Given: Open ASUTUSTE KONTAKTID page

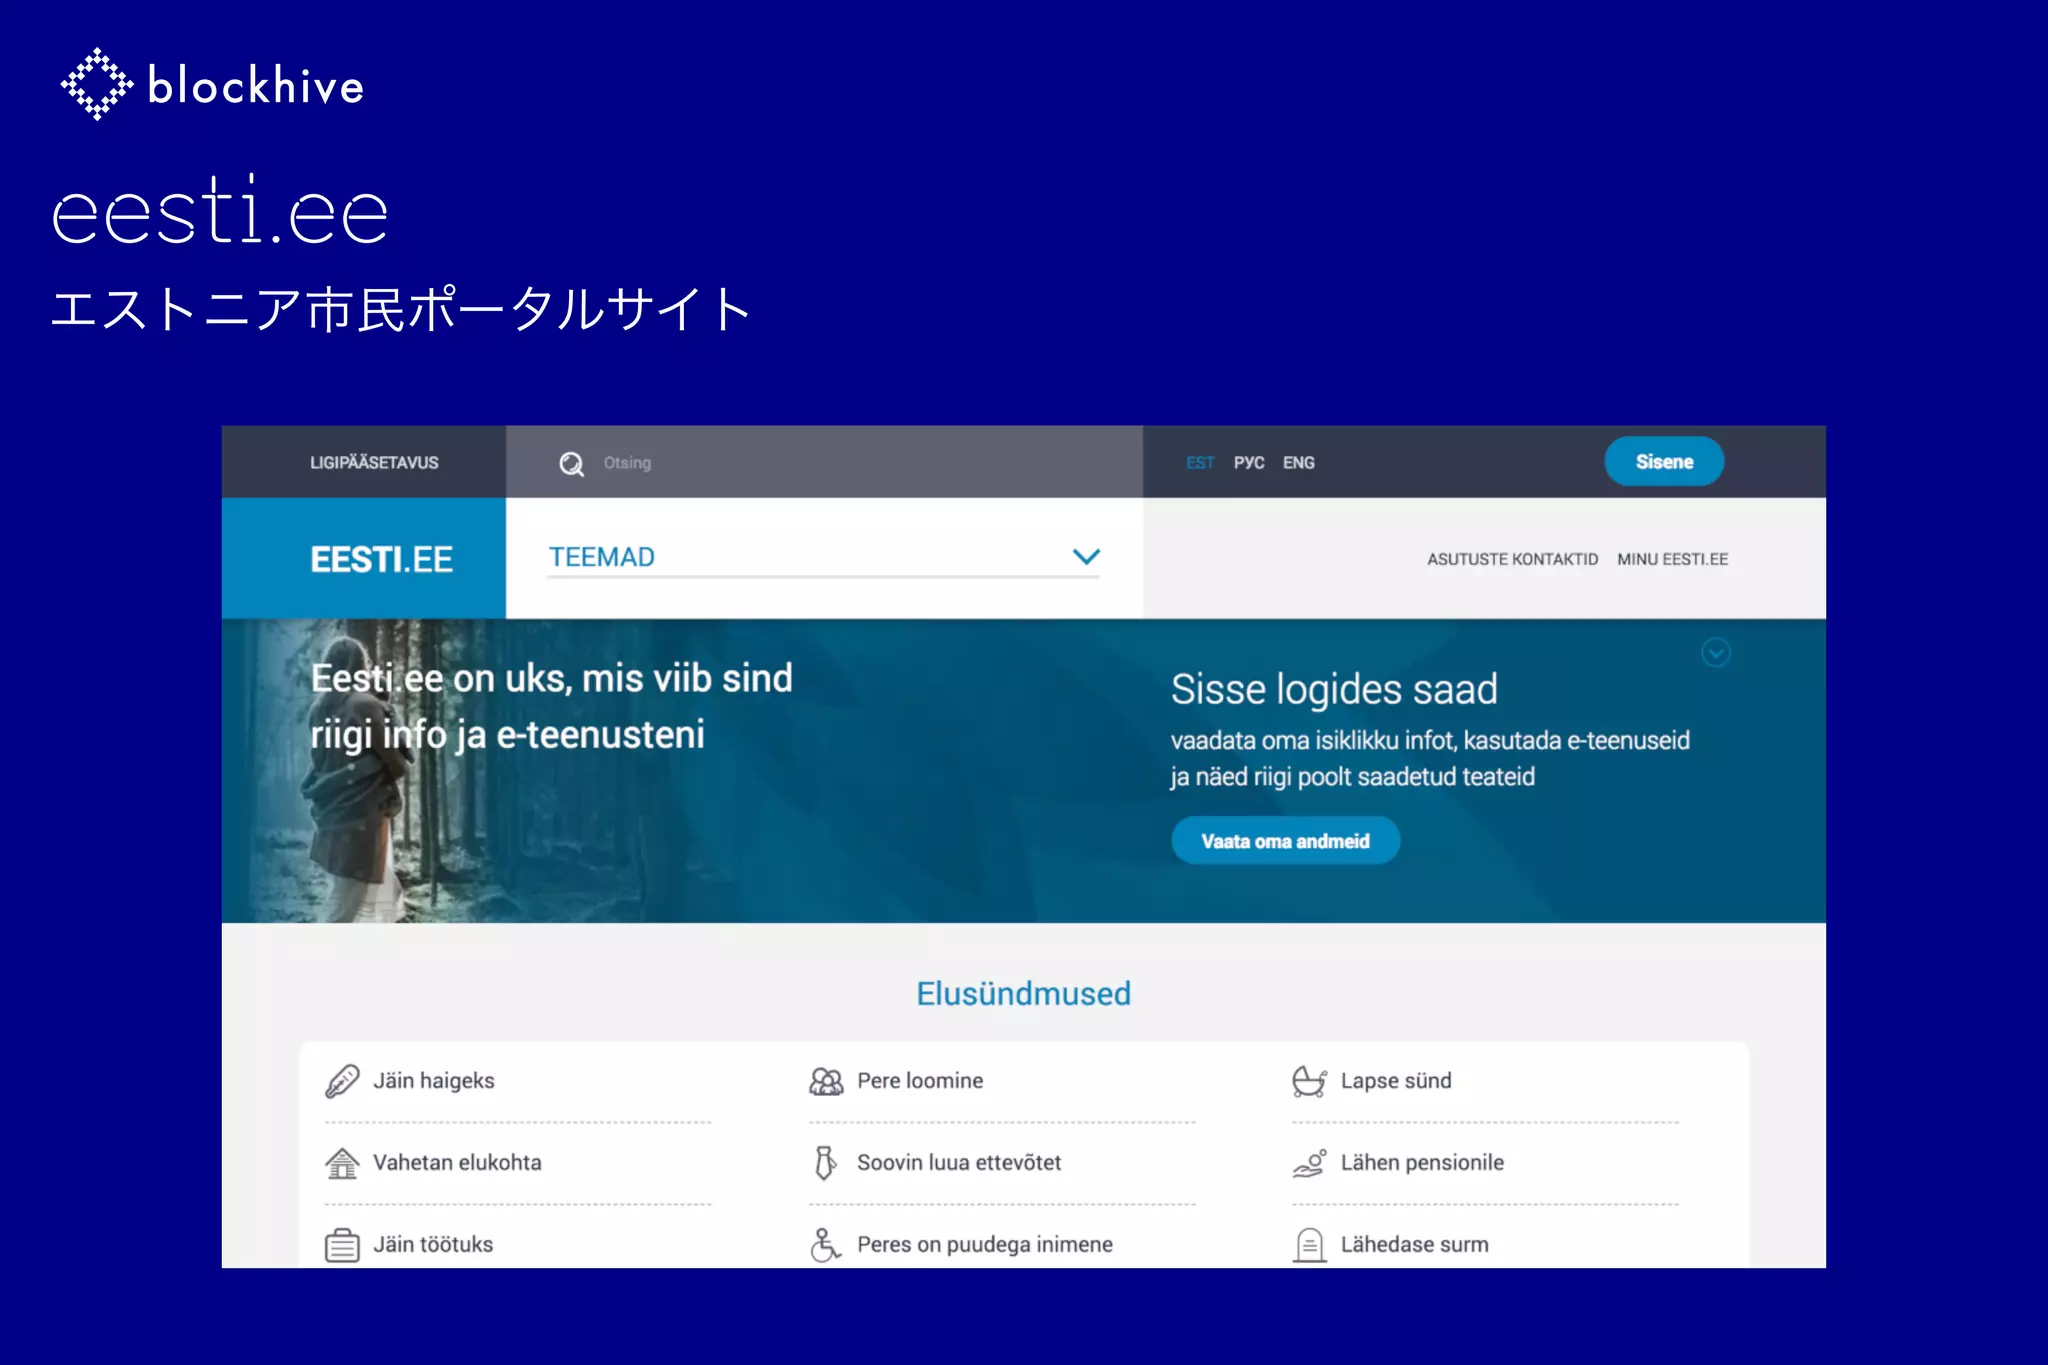Looking at the screenshot, I should pyautogui.click(x=1512, y=559).
